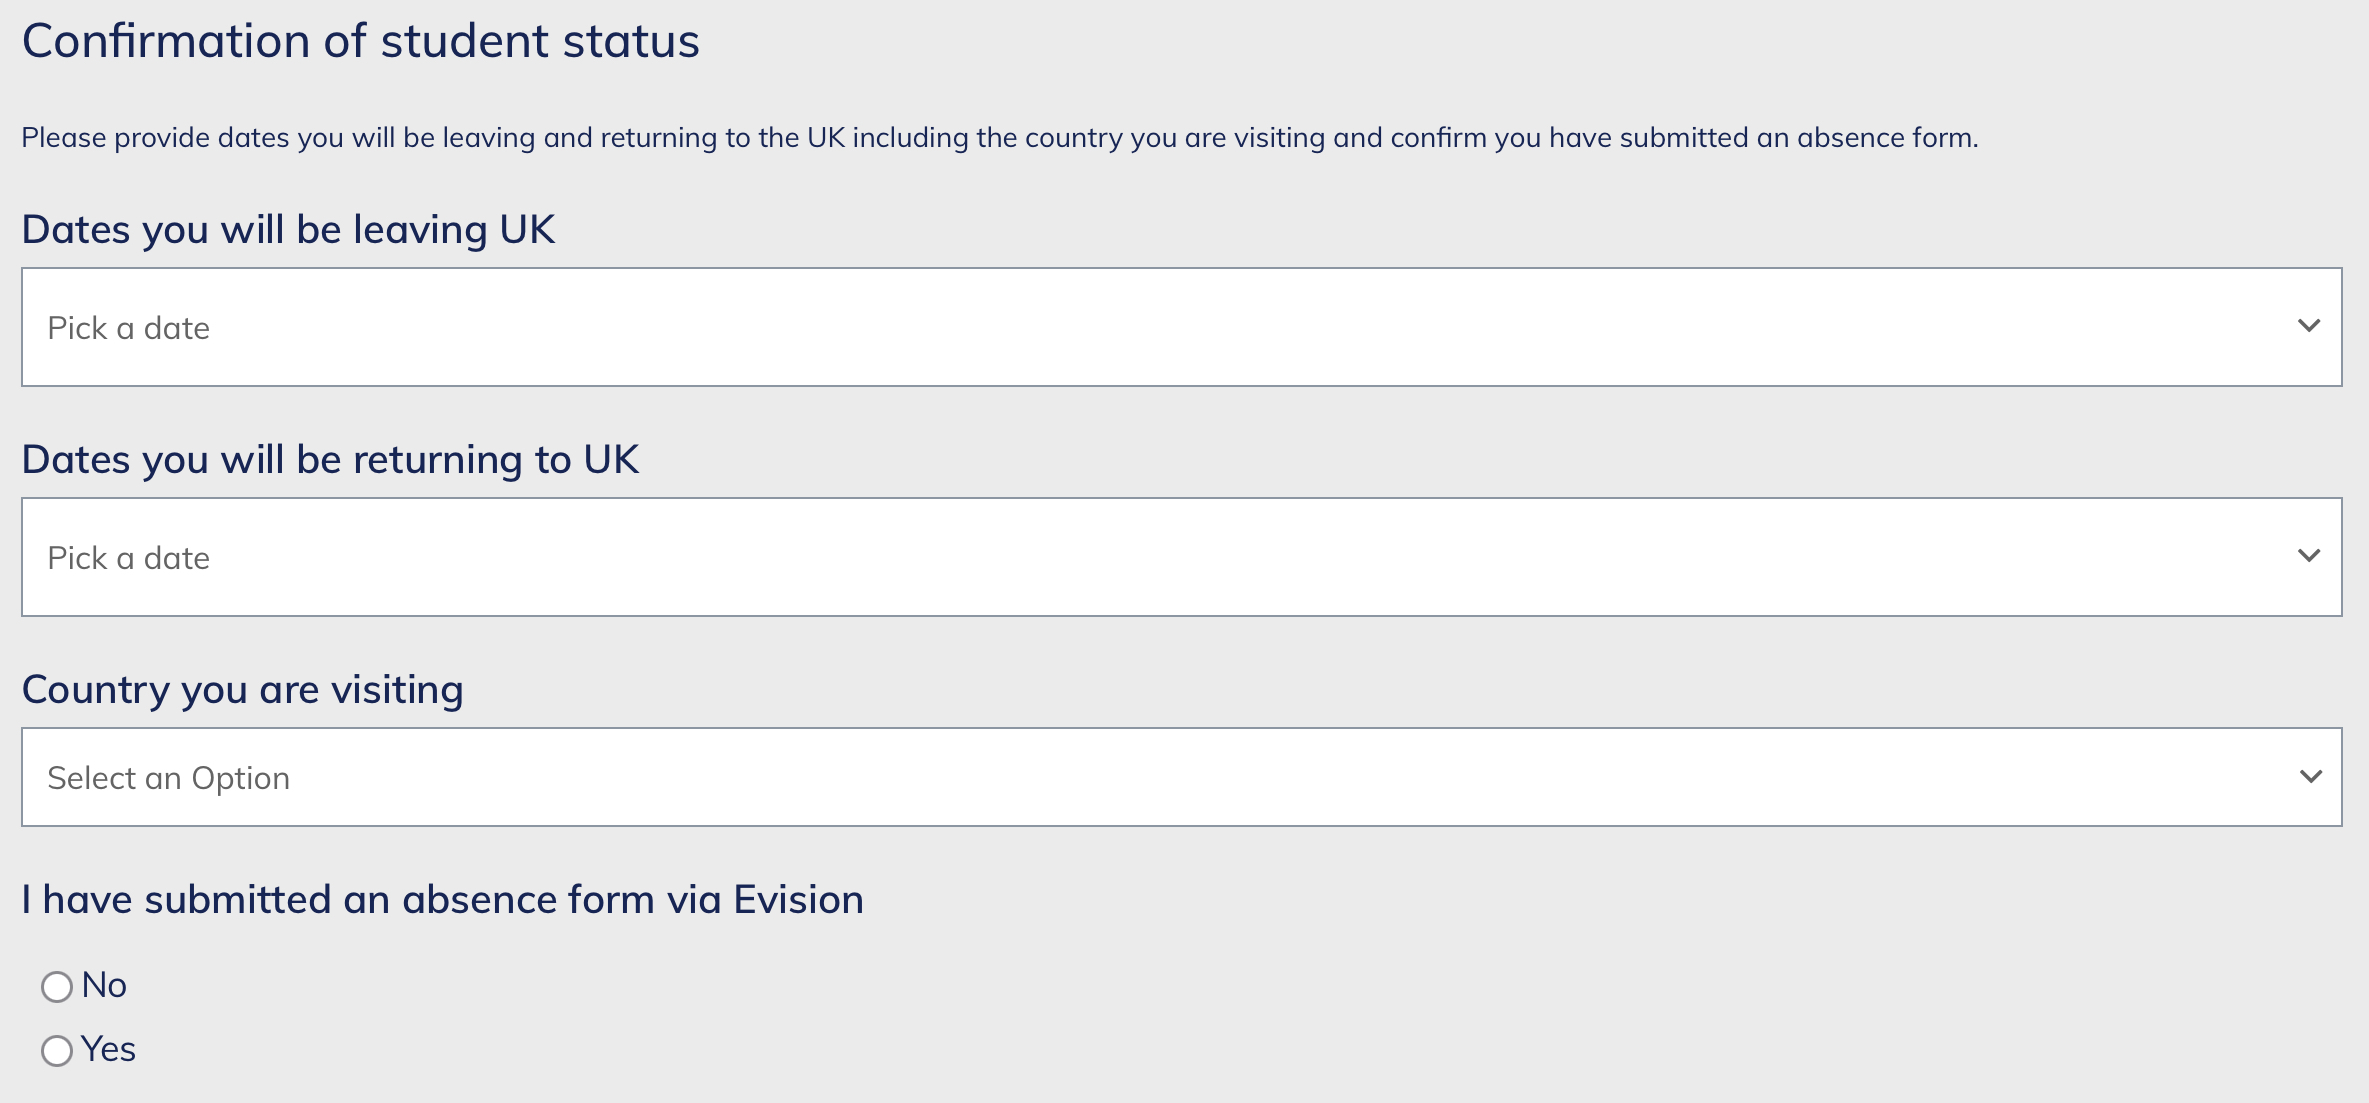Expand the 'Select an Option' country dropdown
Image resolution: width=2369 pixels, height=1103 pixels.
tap(1180, 777)
